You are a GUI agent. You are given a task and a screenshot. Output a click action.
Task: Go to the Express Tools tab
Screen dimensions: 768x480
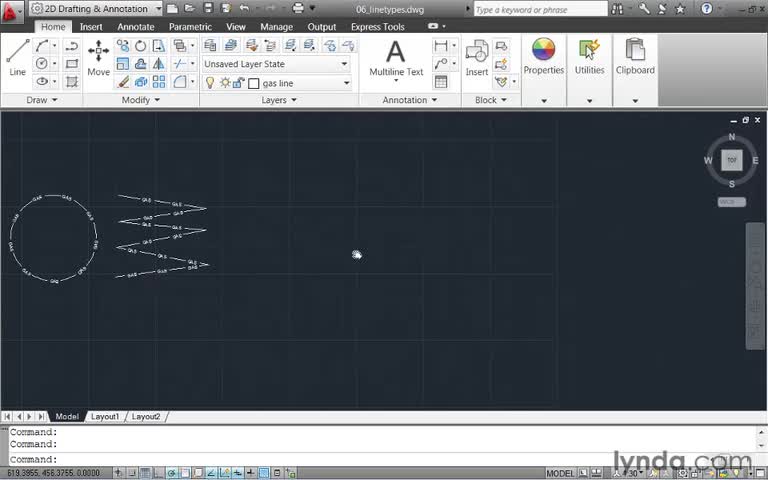[x=378, y=27]
